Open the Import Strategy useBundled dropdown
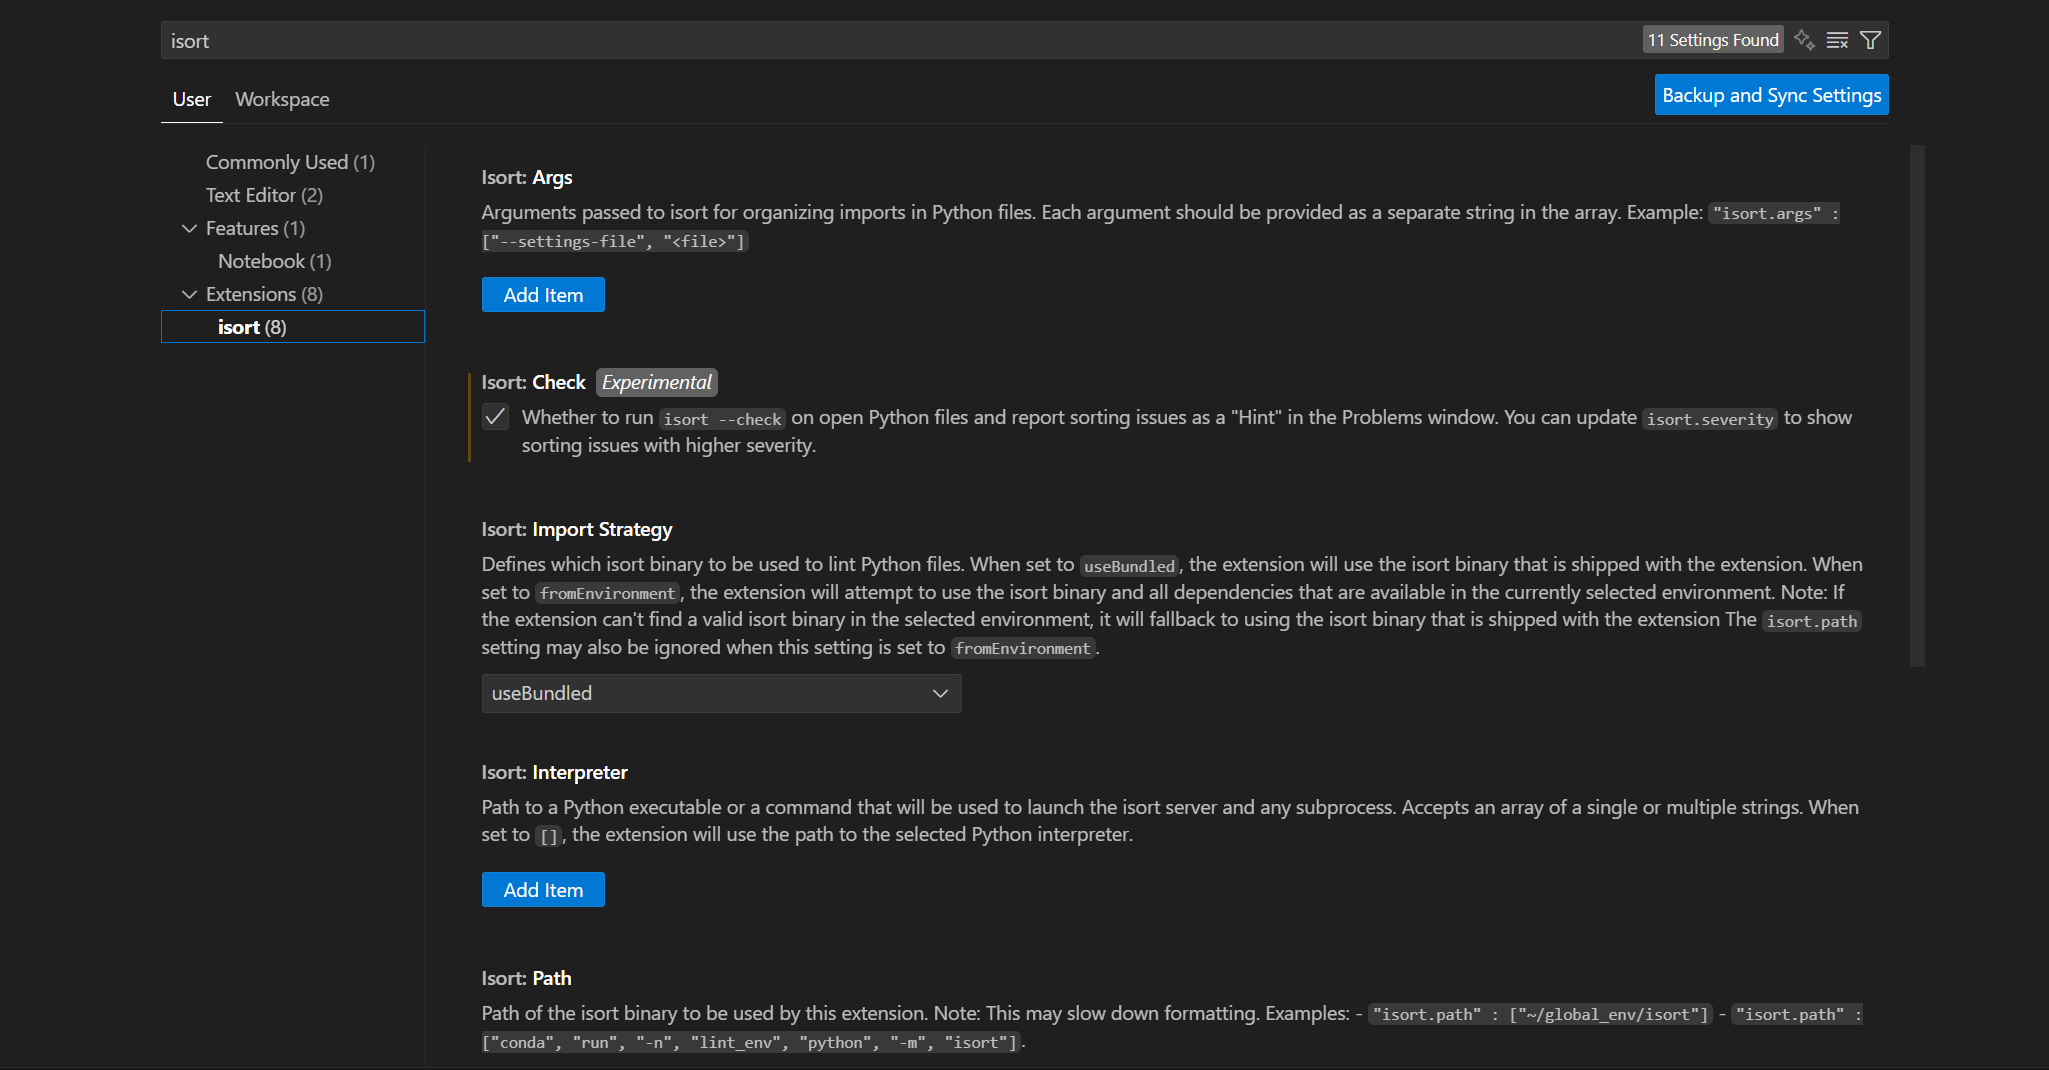Screen dimensions: 2049x1070 point(721,693)
